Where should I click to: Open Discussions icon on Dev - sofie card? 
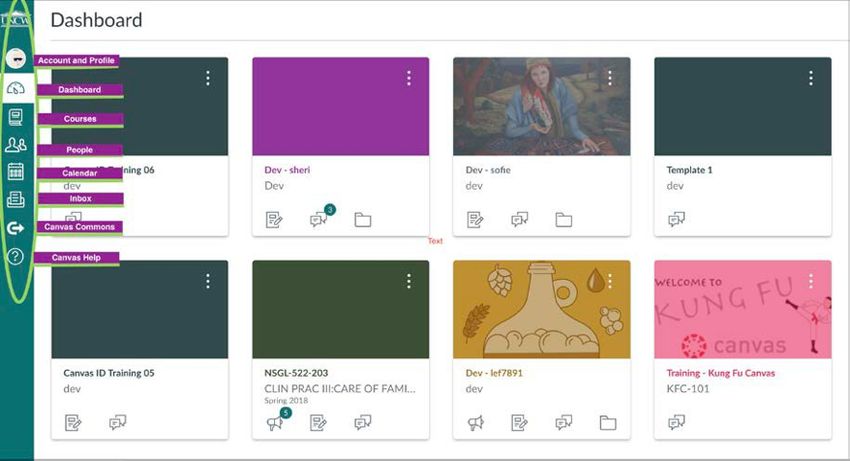point(519,220)
